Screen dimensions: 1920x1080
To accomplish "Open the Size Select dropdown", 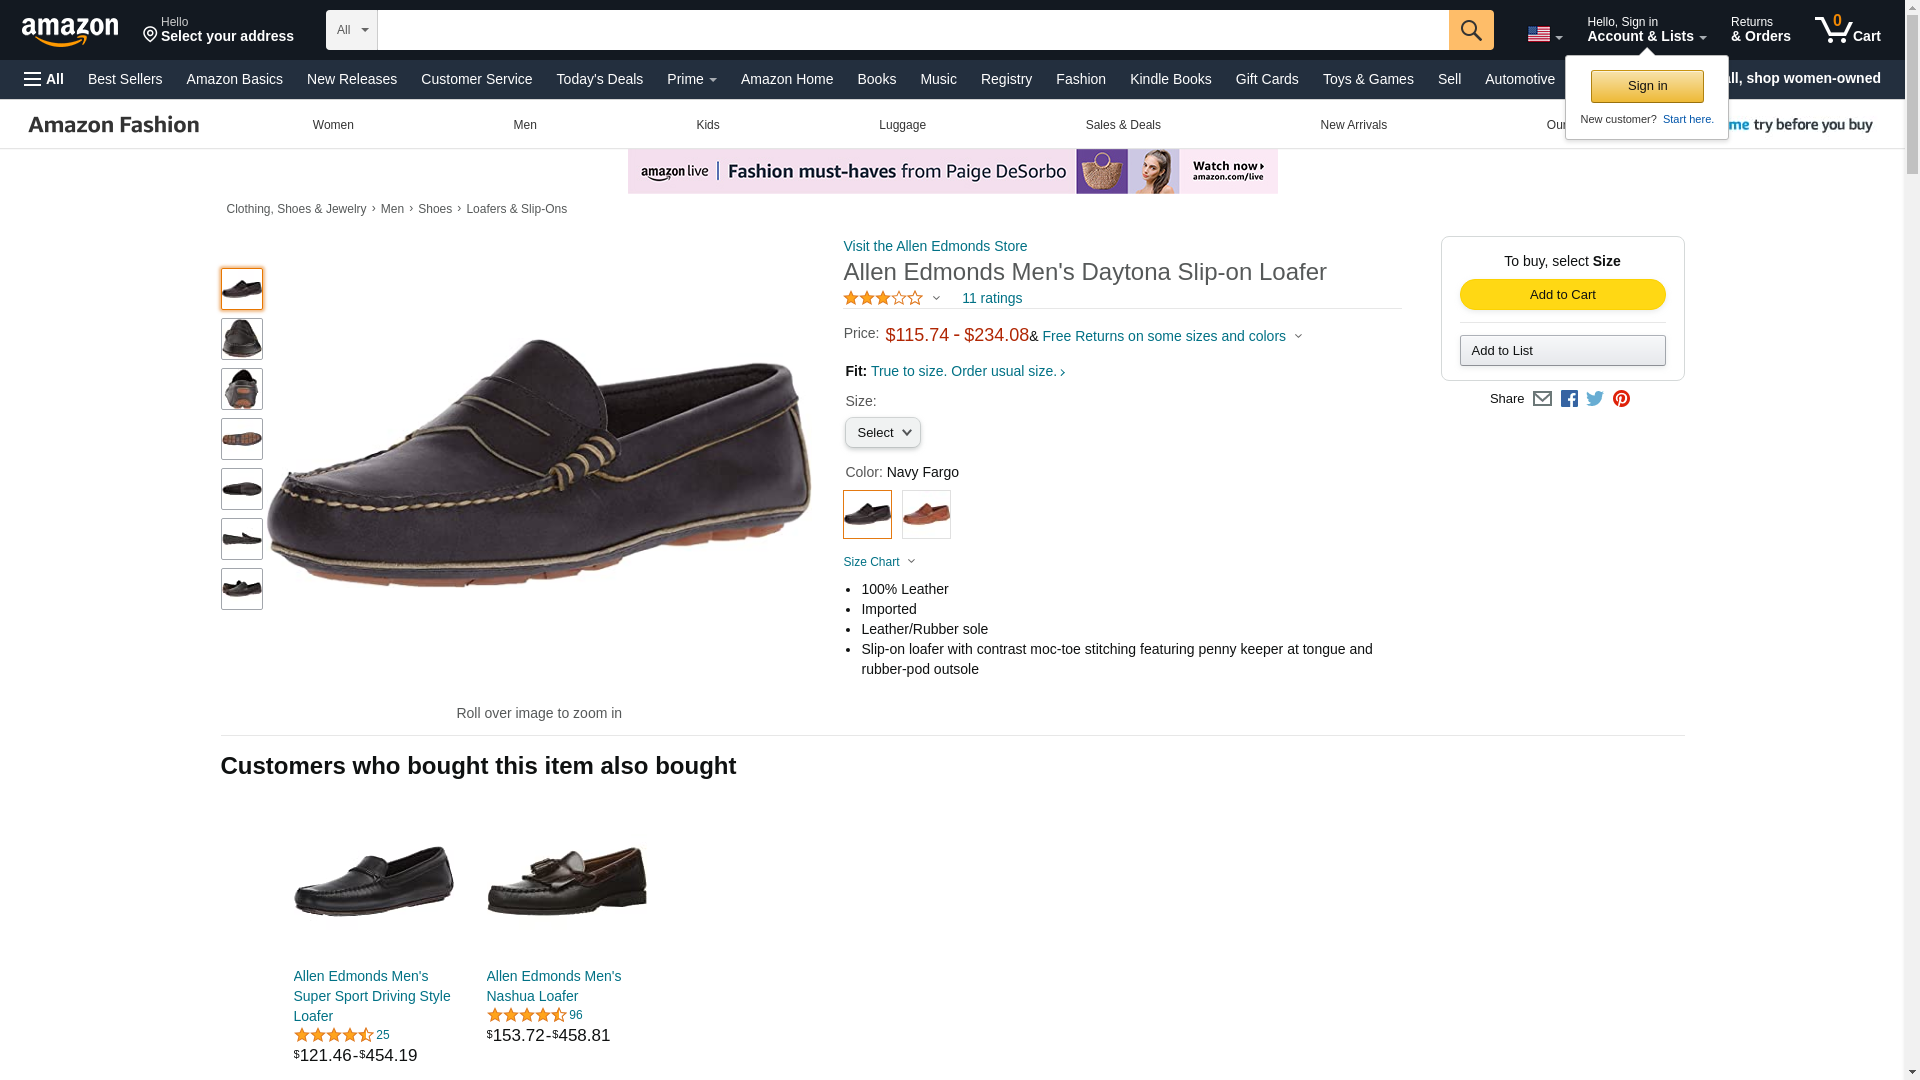I will click(x=883, y=433).
